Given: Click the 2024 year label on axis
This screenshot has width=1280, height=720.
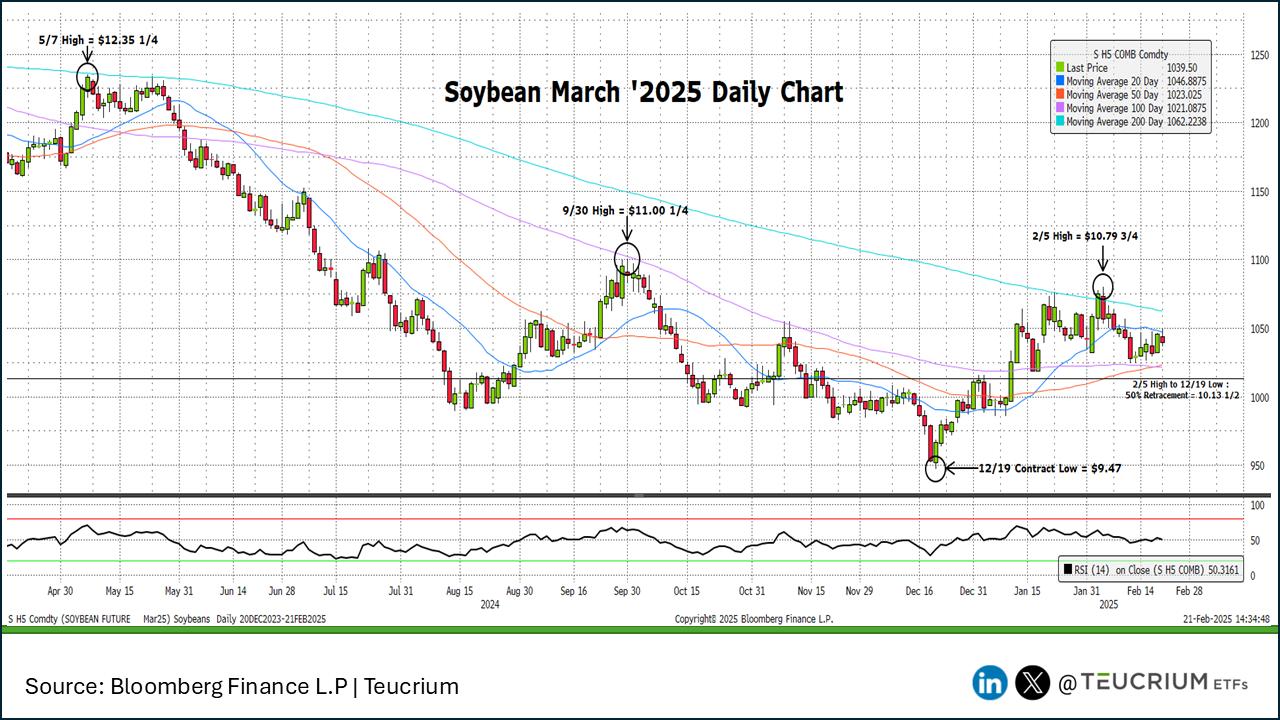Looking at the screenshot, I should (x=490, y=605).
